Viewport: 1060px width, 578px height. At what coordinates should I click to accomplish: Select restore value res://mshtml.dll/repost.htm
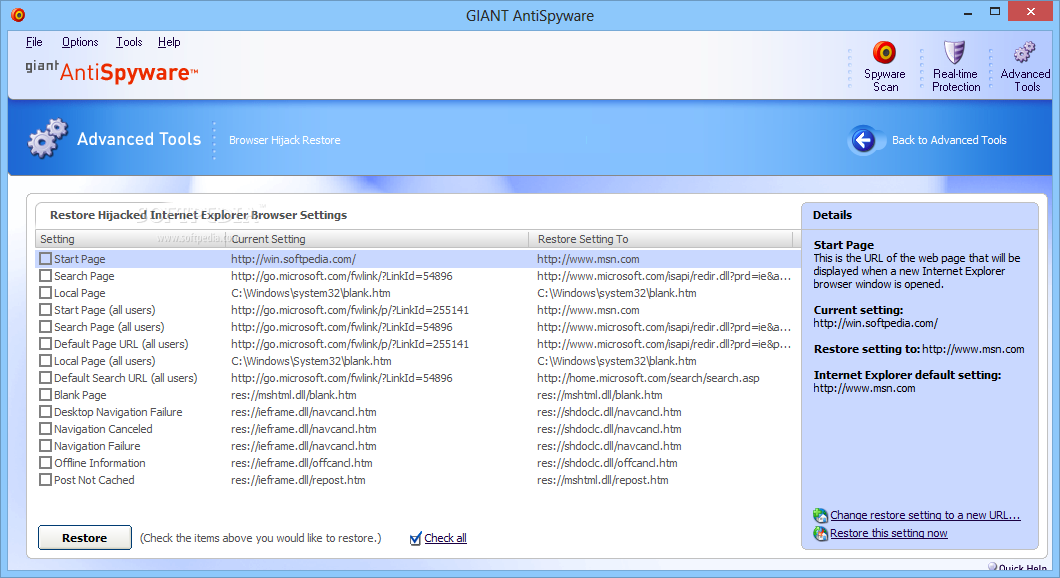pos(603,480)
